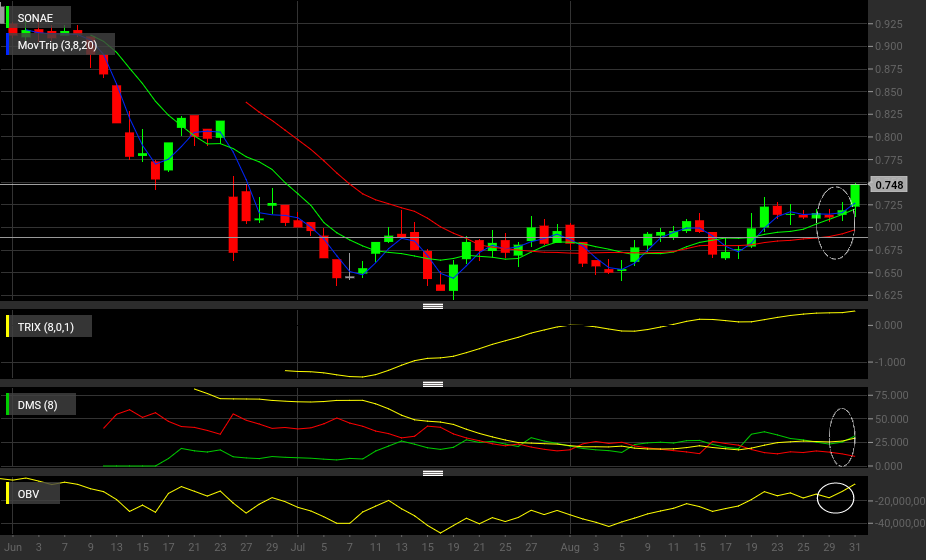Click the 0.625 price axis label
This screenshot has height=560, width=926.
[x=889, y=295]
